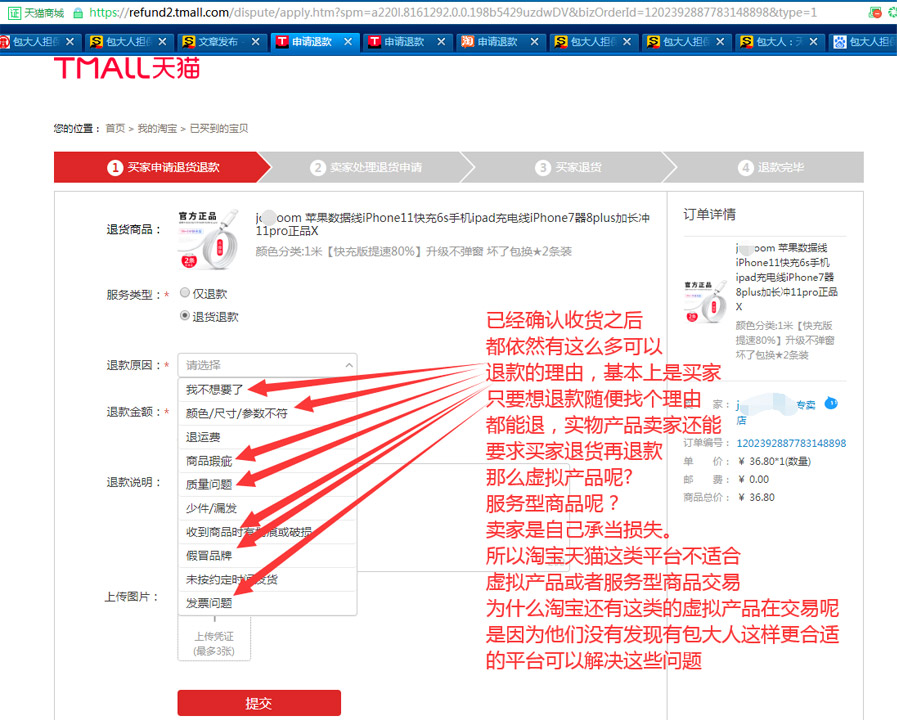This screenshot has width=900, height=720.
Task: Click the blue Wangwang chat icon beside seller
Action: [831, 404]
